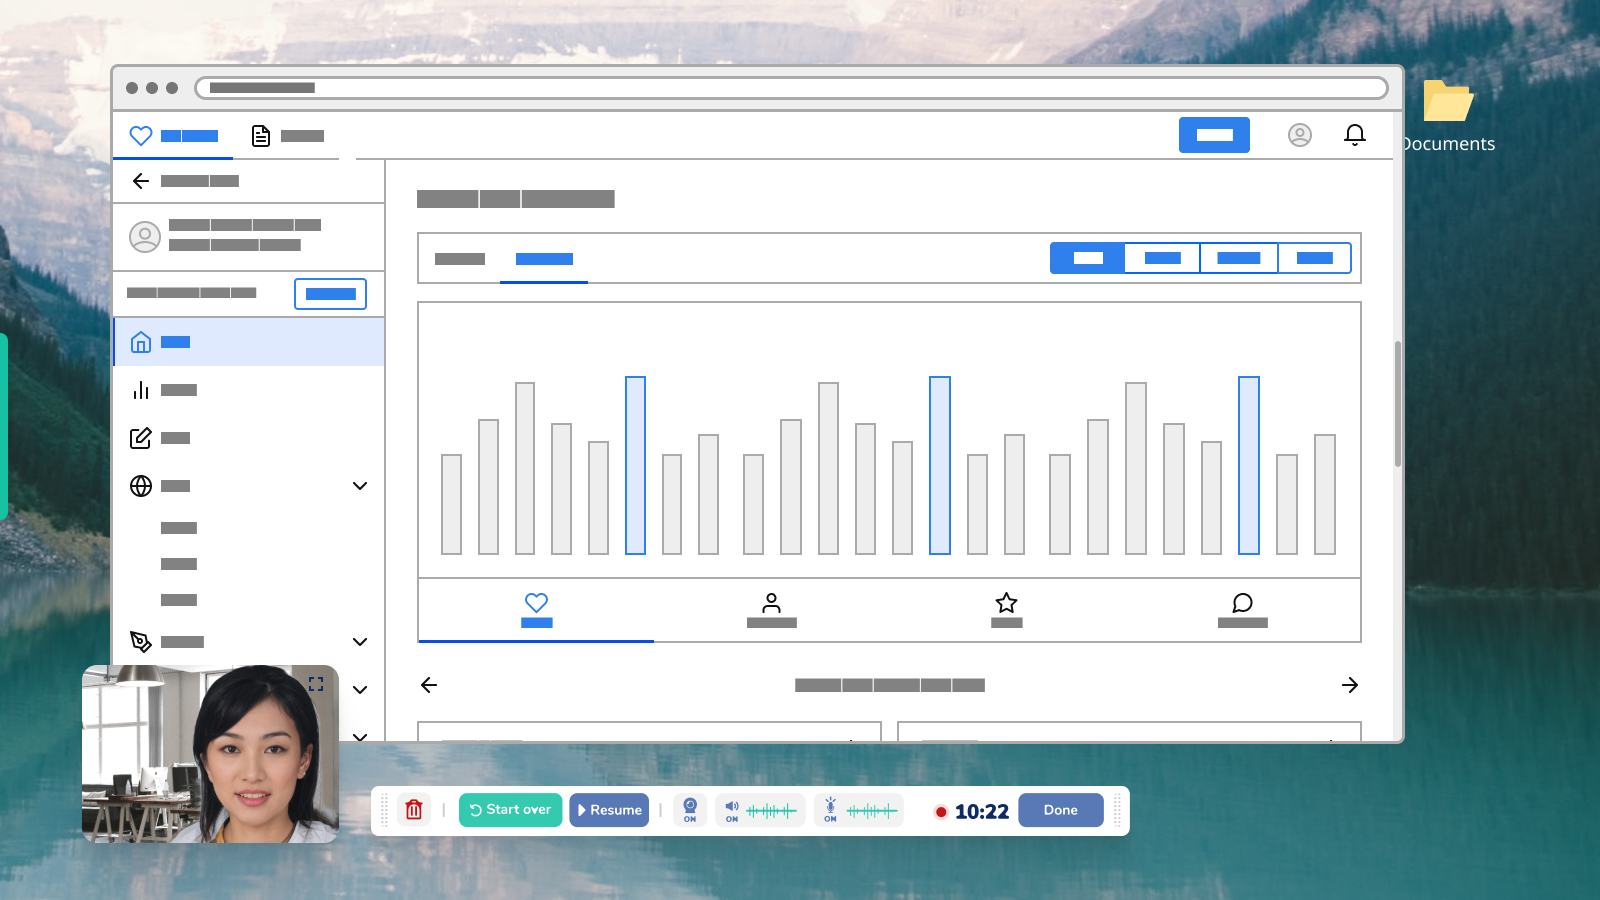Collapse the globe section chevron
The height and width of the screenshot is (900, 1600).
tap(360, 486)
